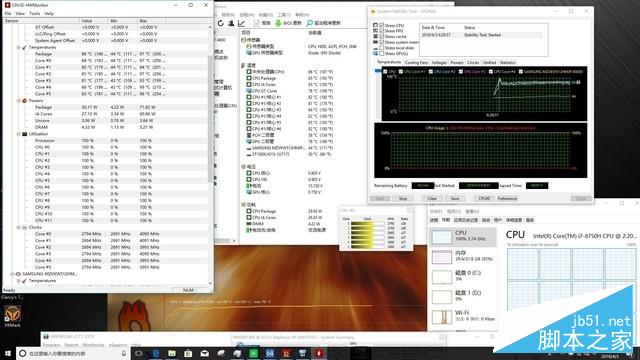
Task: Collapse the Temperatures node in HWMonitor
Action: (18, 47)
